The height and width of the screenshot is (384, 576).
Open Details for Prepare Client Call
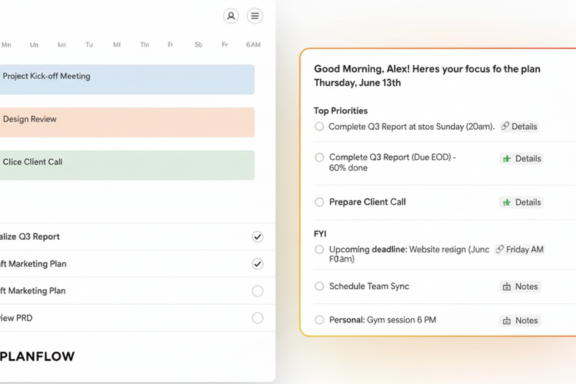521,202
